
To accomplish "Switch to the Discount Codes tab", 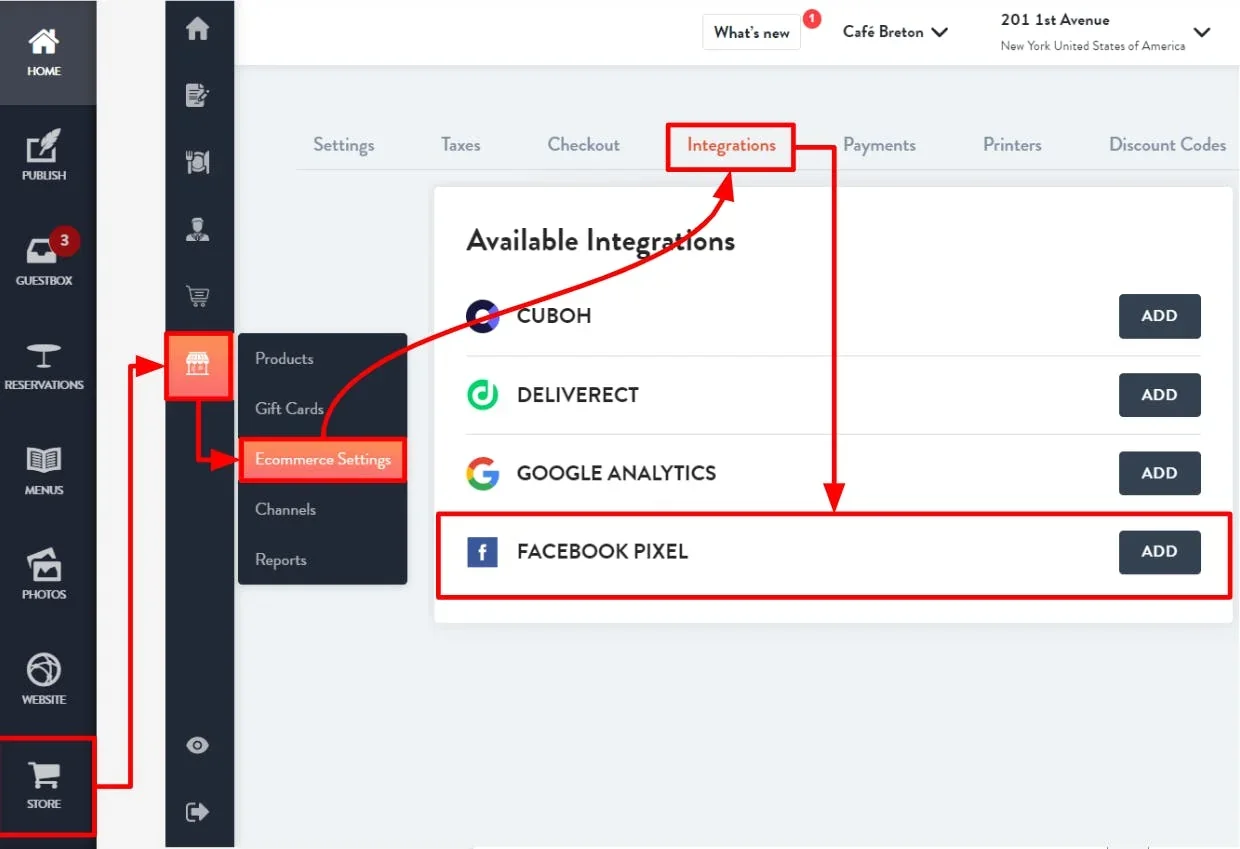I will [x=1168, y=145].
